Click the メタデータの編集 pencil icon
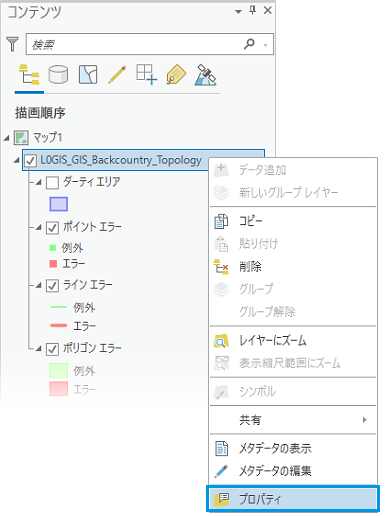The height and width of the screenshot is (516, 386). pos(221,471)
